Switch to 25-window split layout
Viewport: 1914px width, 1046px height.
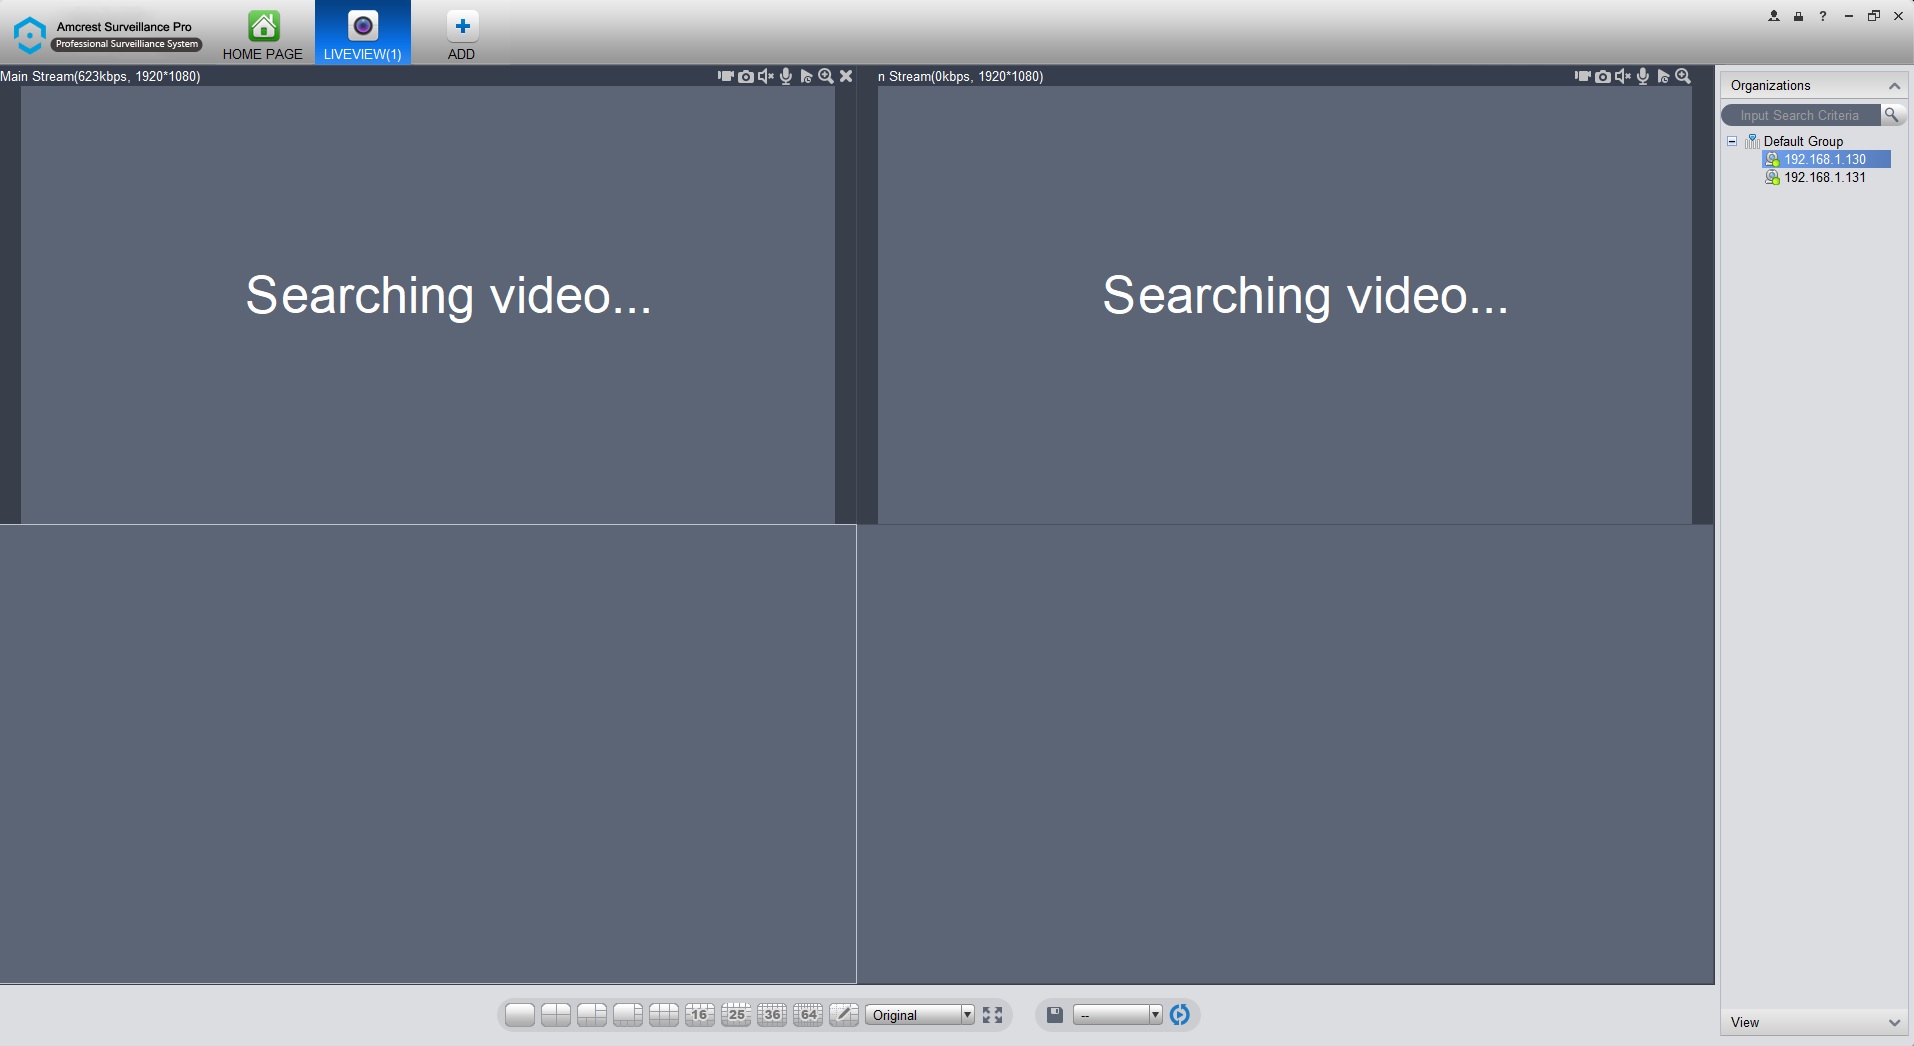(x=736, y=1015)
